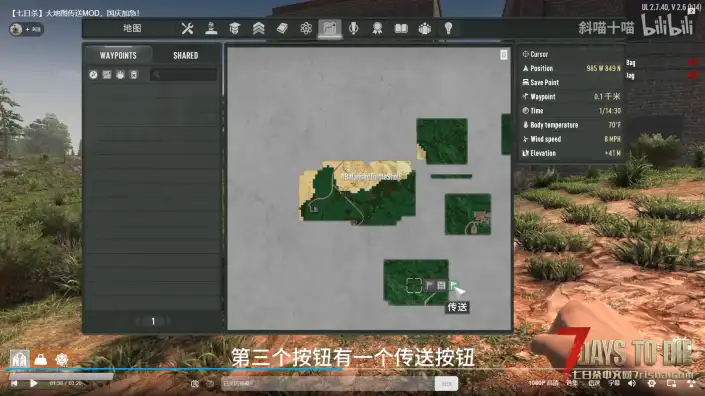The height and width of the screenshot is (396, 705).
Task: Open the video player settings gear
Action: (x=651, y=383)
